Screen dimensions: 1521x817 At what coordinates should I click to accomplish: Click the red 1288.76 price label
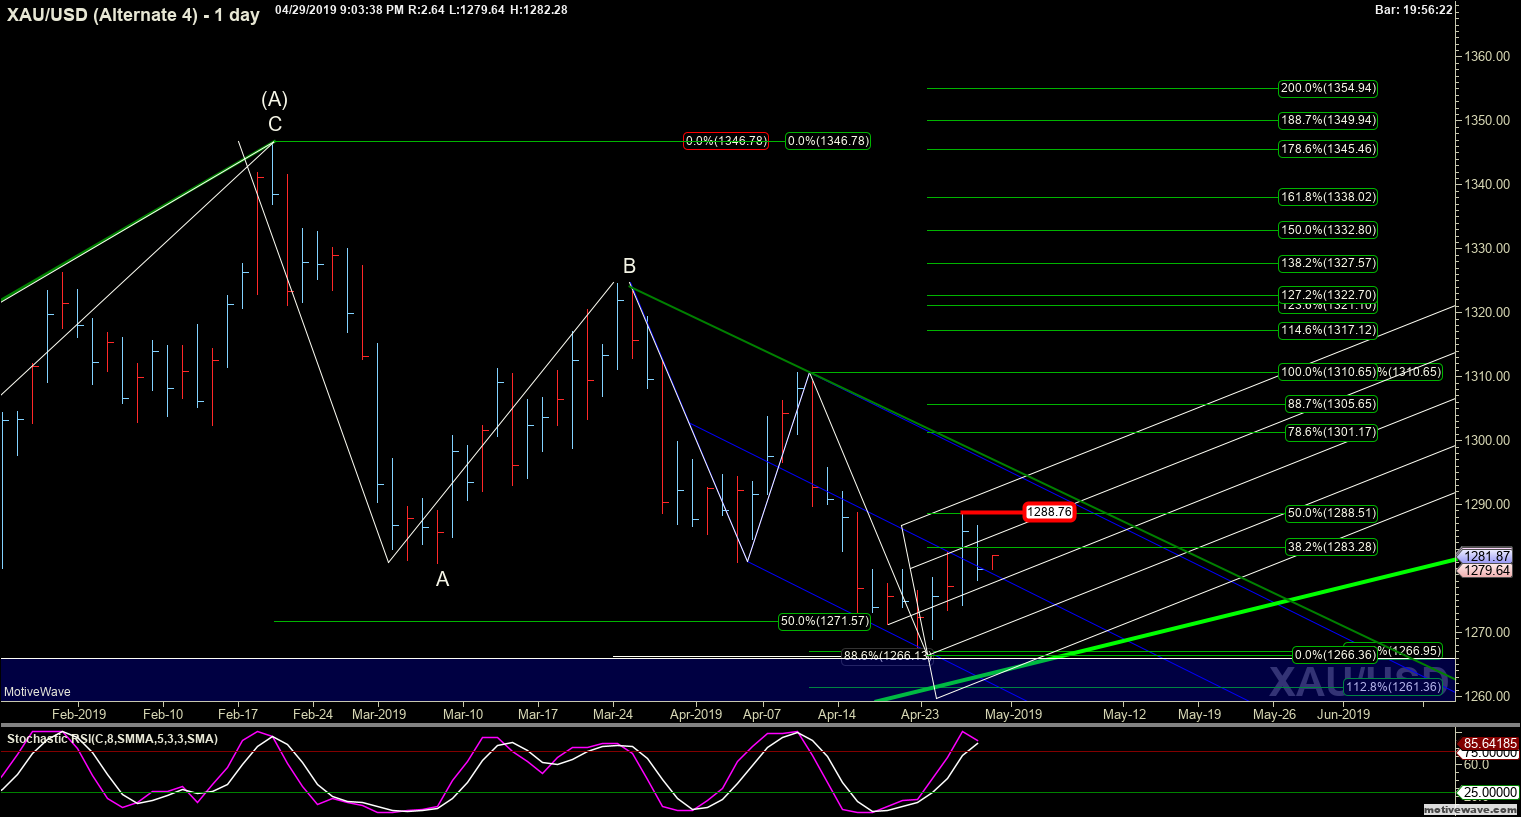[x=1049, y=512]
